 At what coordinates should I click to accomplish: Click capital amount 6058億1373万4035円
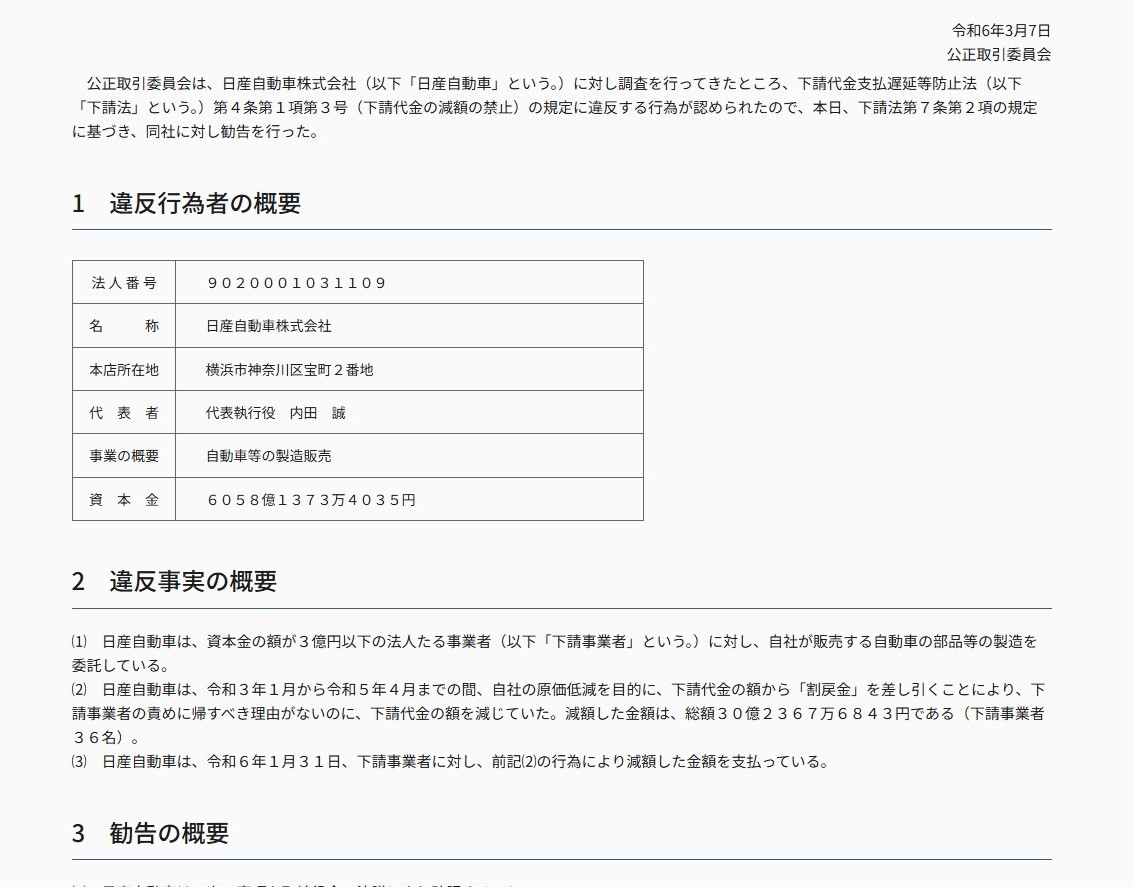[311, 500]
